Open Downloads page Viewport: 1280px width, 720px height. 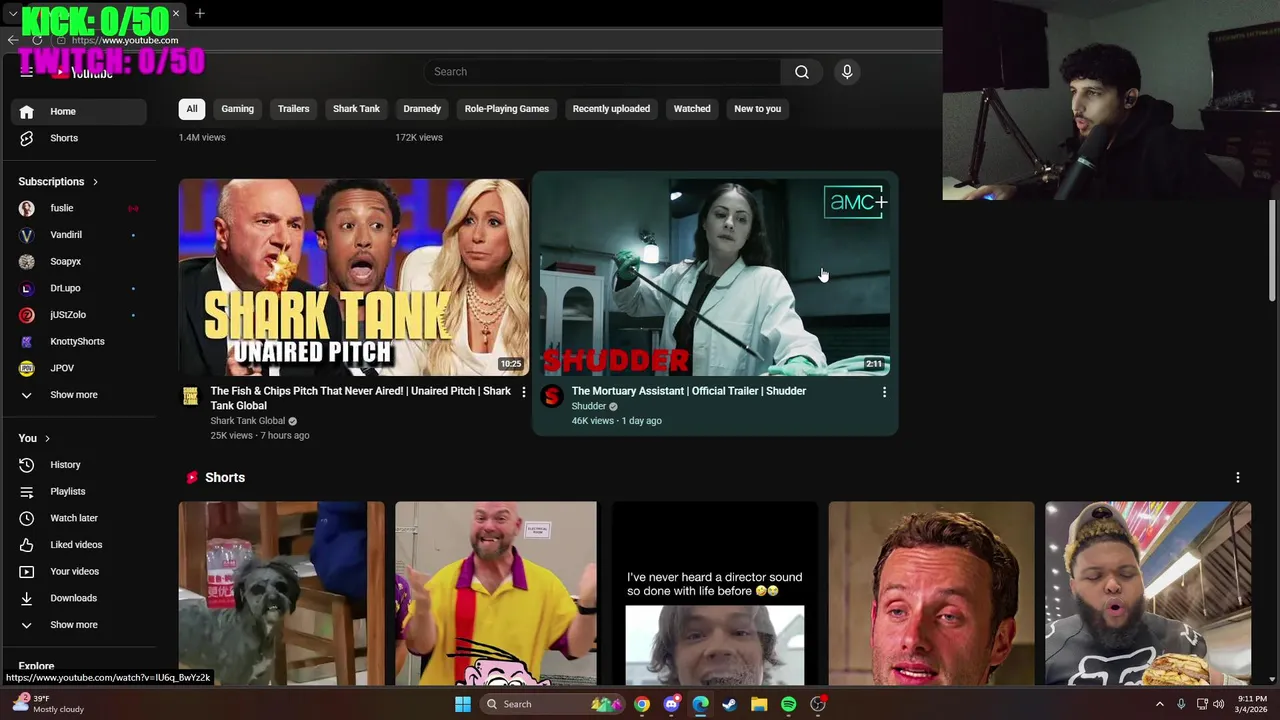coord(79,598)
